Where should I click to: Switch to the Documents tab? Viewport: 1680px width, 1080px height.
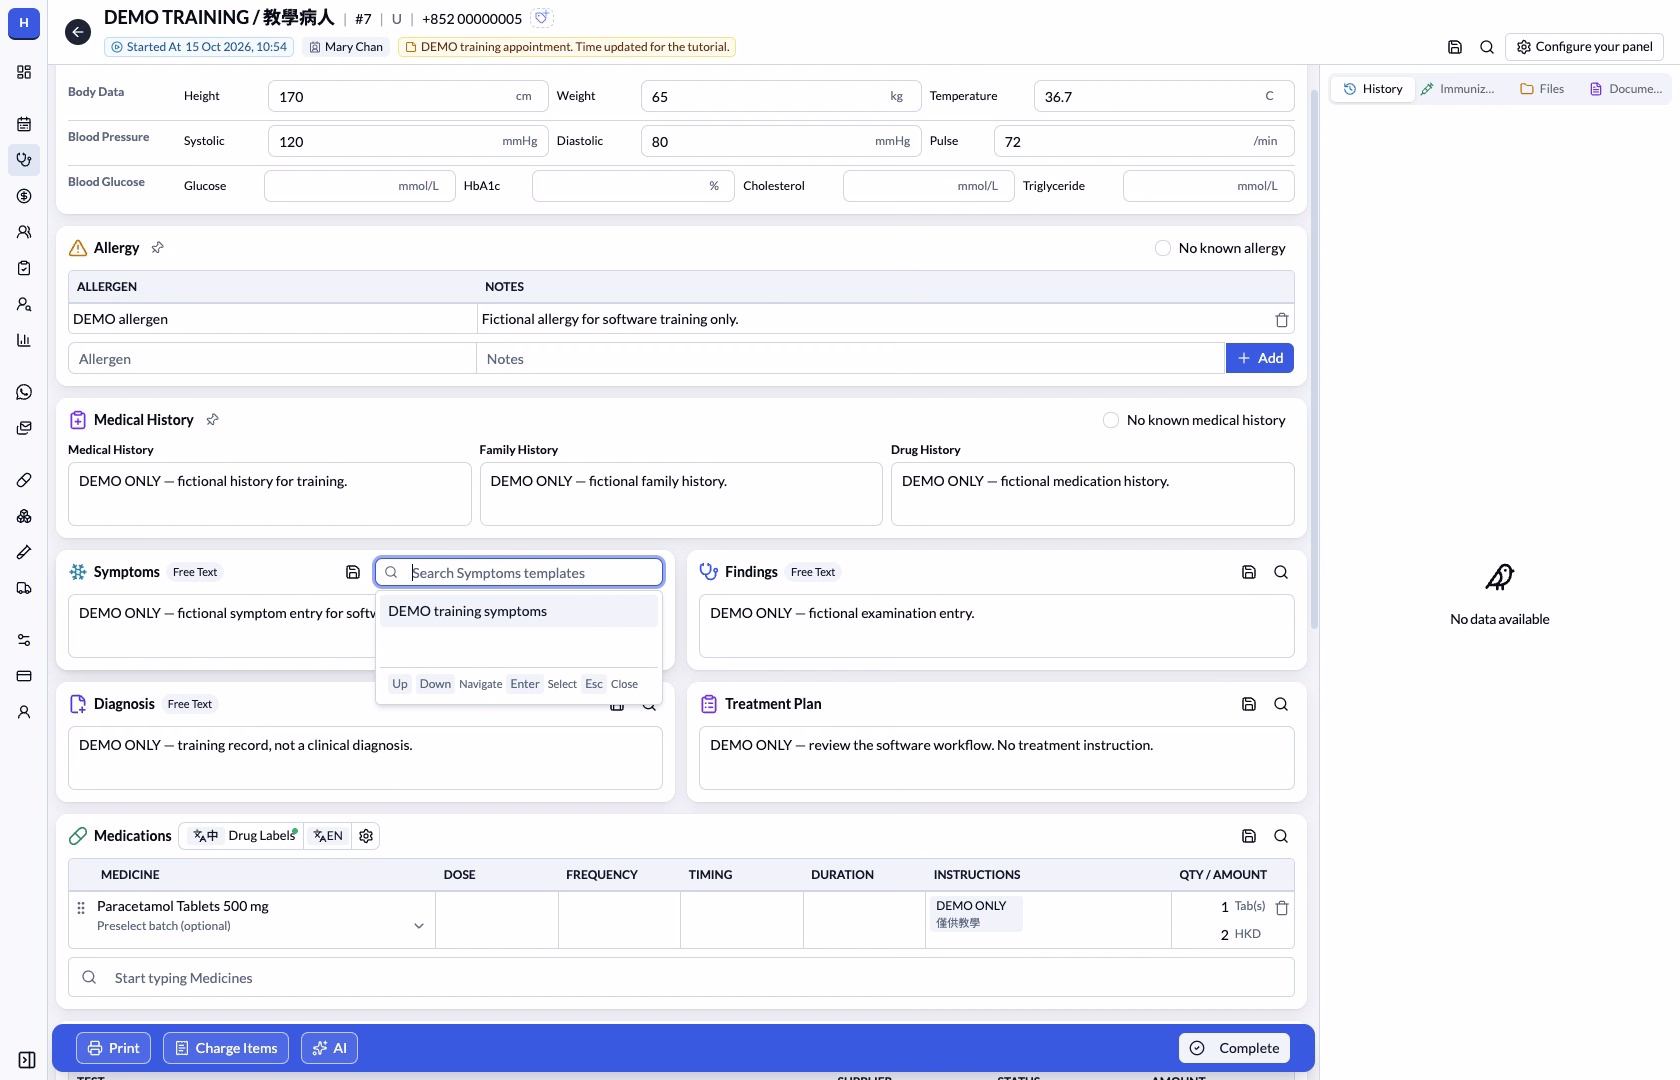point(1626,89)
